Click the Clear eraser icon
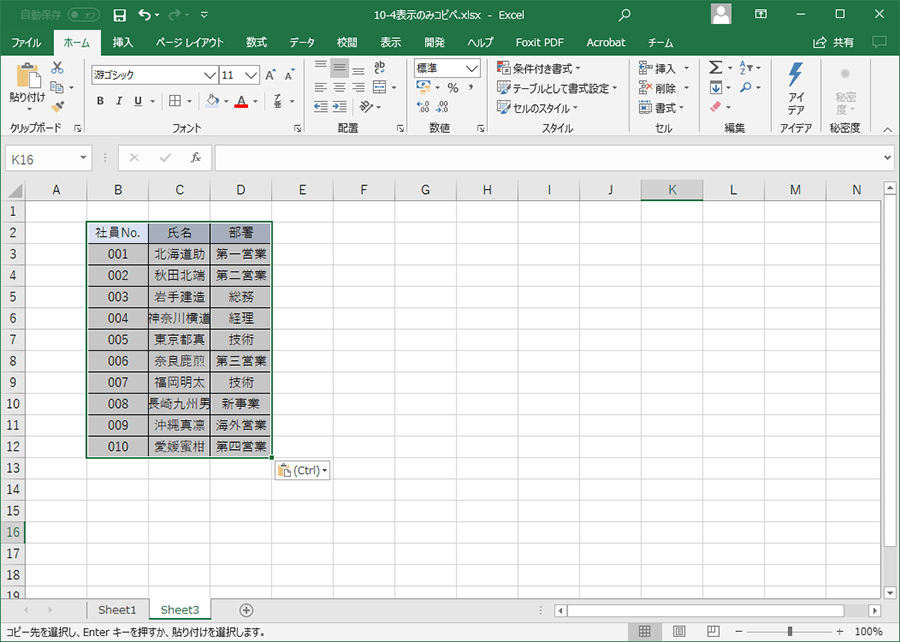Viewport: 900px width, 642px height. point(715,107)
